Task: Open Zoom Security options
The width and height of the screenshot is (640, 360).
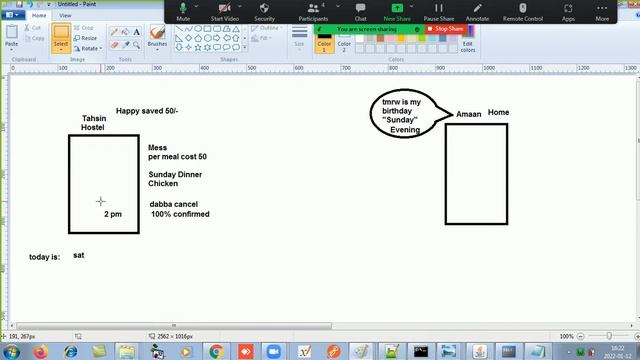Action: 264,12
